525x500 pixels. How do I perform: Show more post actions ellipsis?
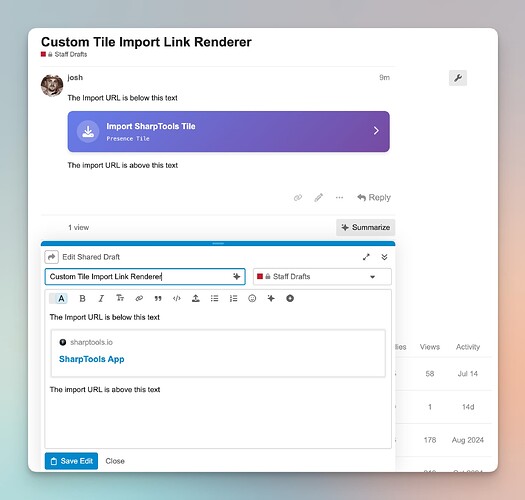click(x=339, y=198)
